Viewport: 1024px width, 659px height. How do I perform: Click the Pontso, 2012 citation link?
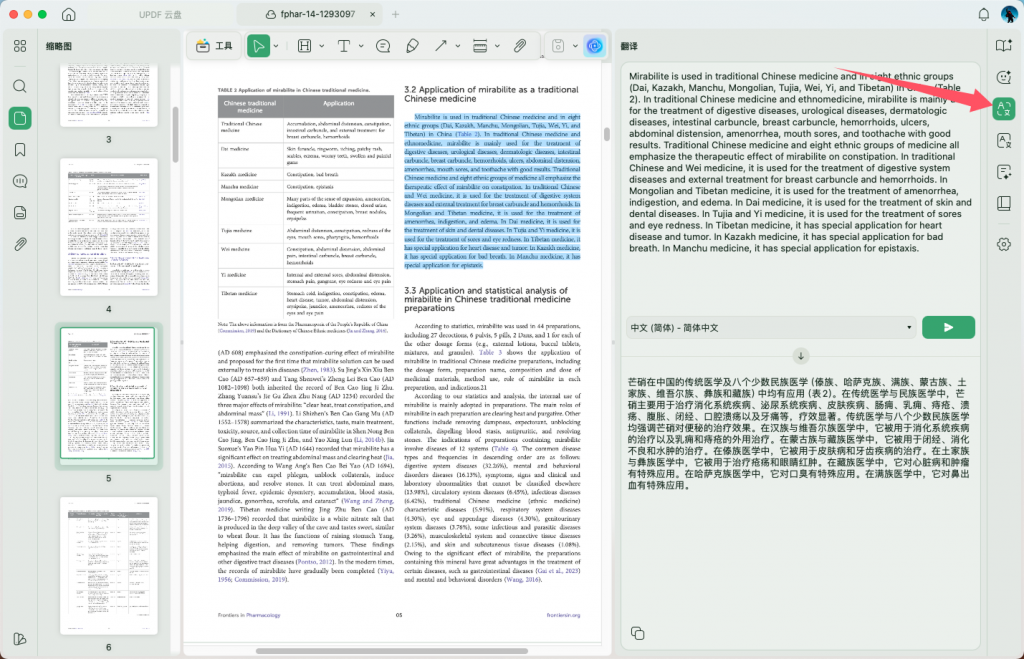pos(316,562)
